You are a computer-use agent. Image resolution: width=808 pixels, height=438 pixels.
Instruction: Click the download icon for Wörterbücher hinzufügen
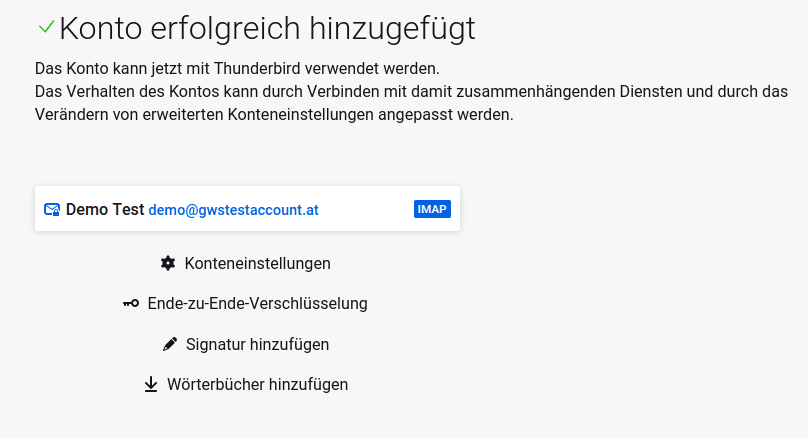151,384
